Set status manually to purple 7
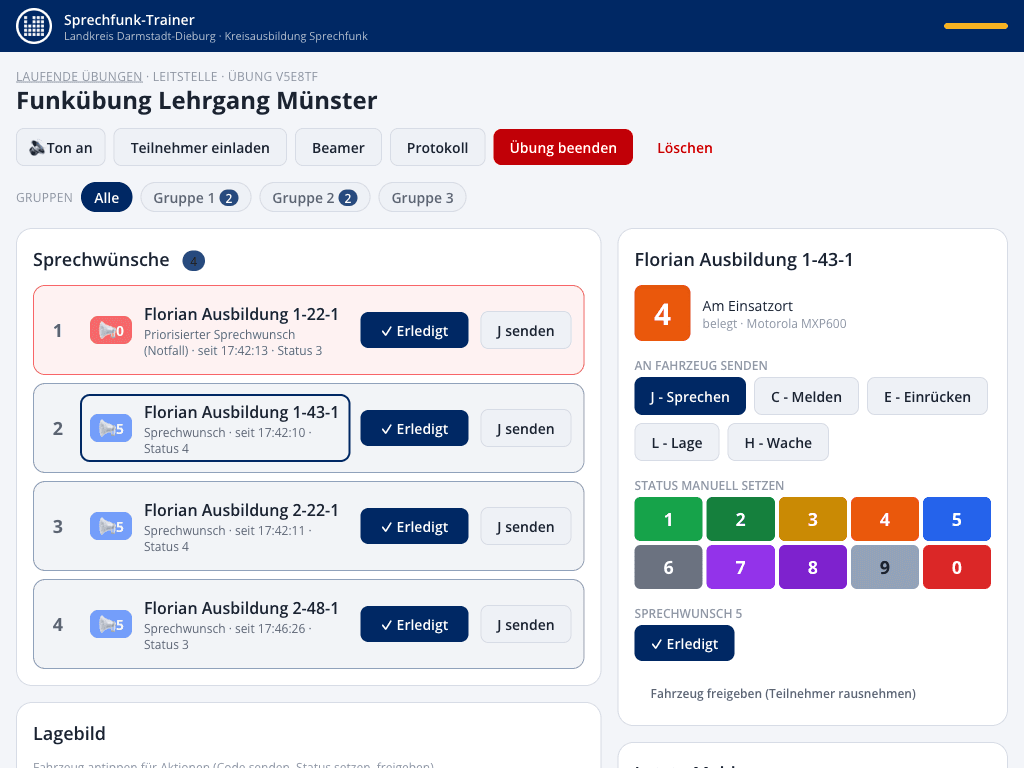1024x768 pixels. click(741, 567)
